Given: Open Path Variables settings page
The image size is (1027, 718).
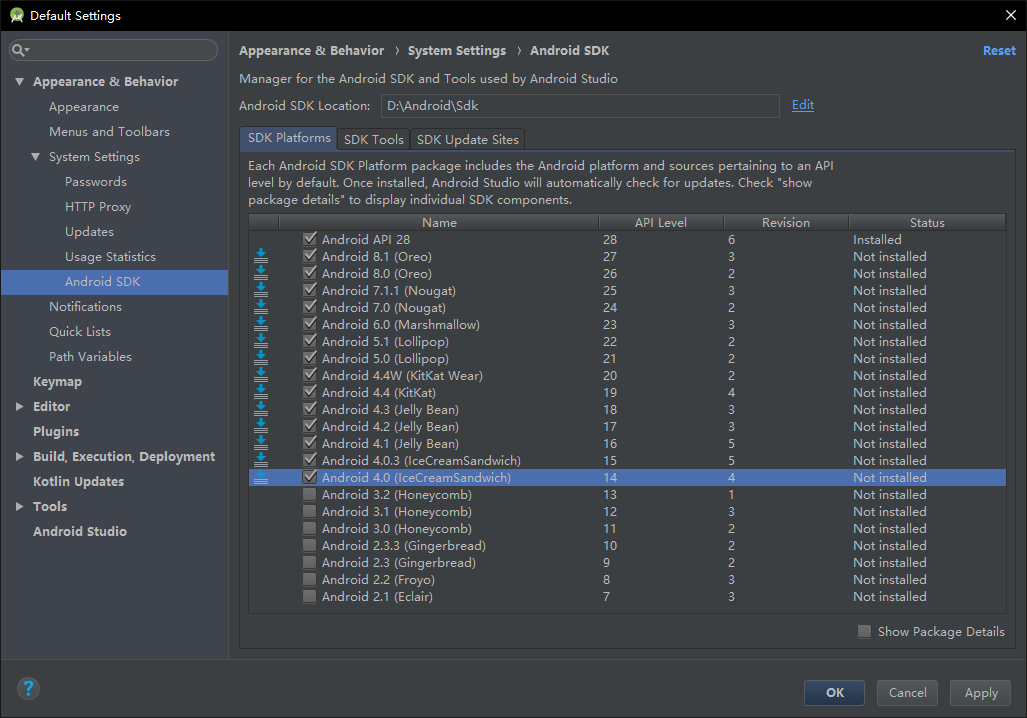Looking at the screenshot, I should pos(90,356).
